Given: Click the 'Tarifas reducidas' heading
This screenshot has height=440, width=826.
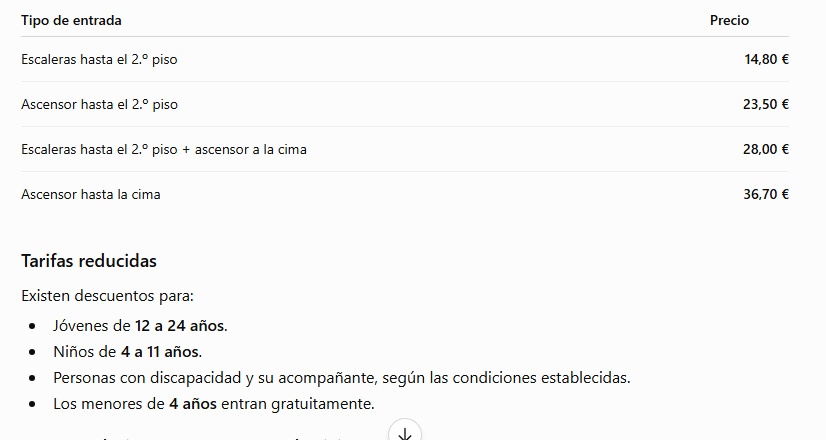Looking at the screenshot, I should [x=89, y=261].
